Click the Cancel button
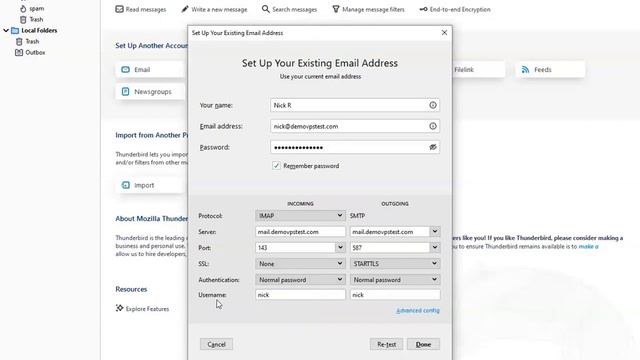Viewport: 640px width, 360px height. tap(216, 344)
